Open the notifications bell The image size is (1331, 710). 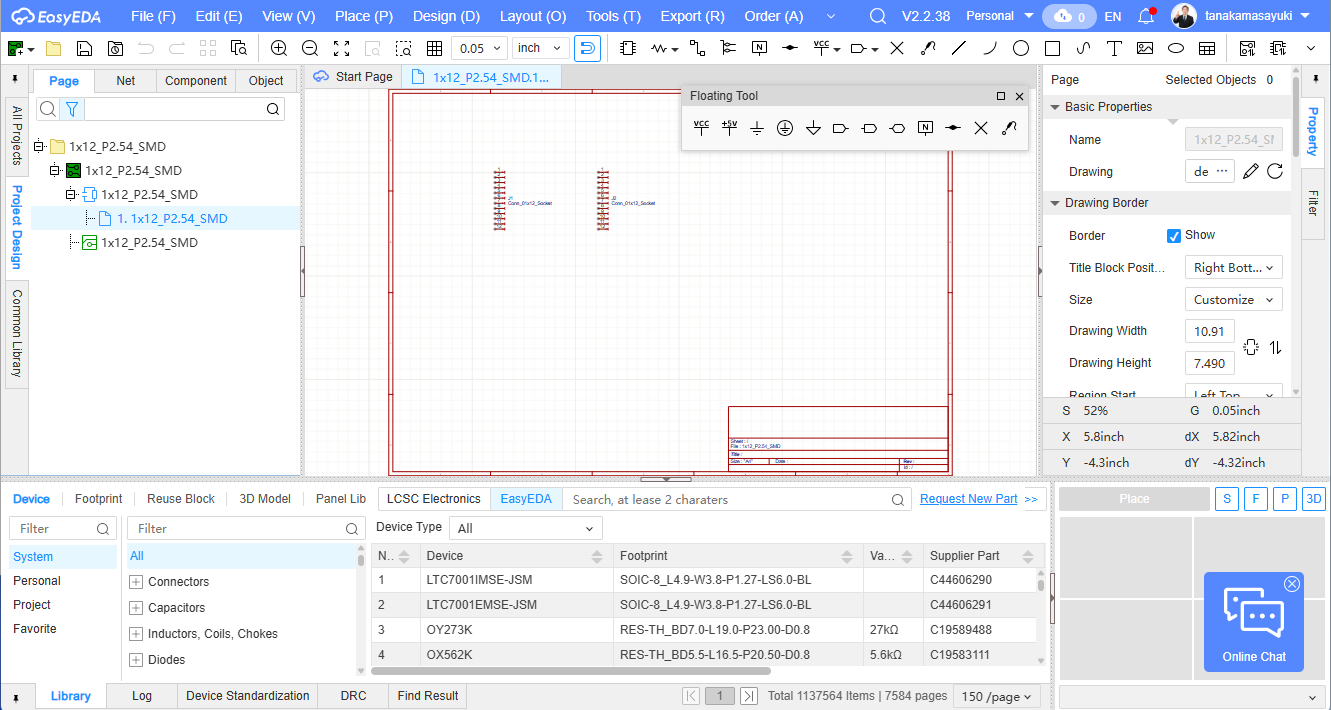(x=1146, y=16)
